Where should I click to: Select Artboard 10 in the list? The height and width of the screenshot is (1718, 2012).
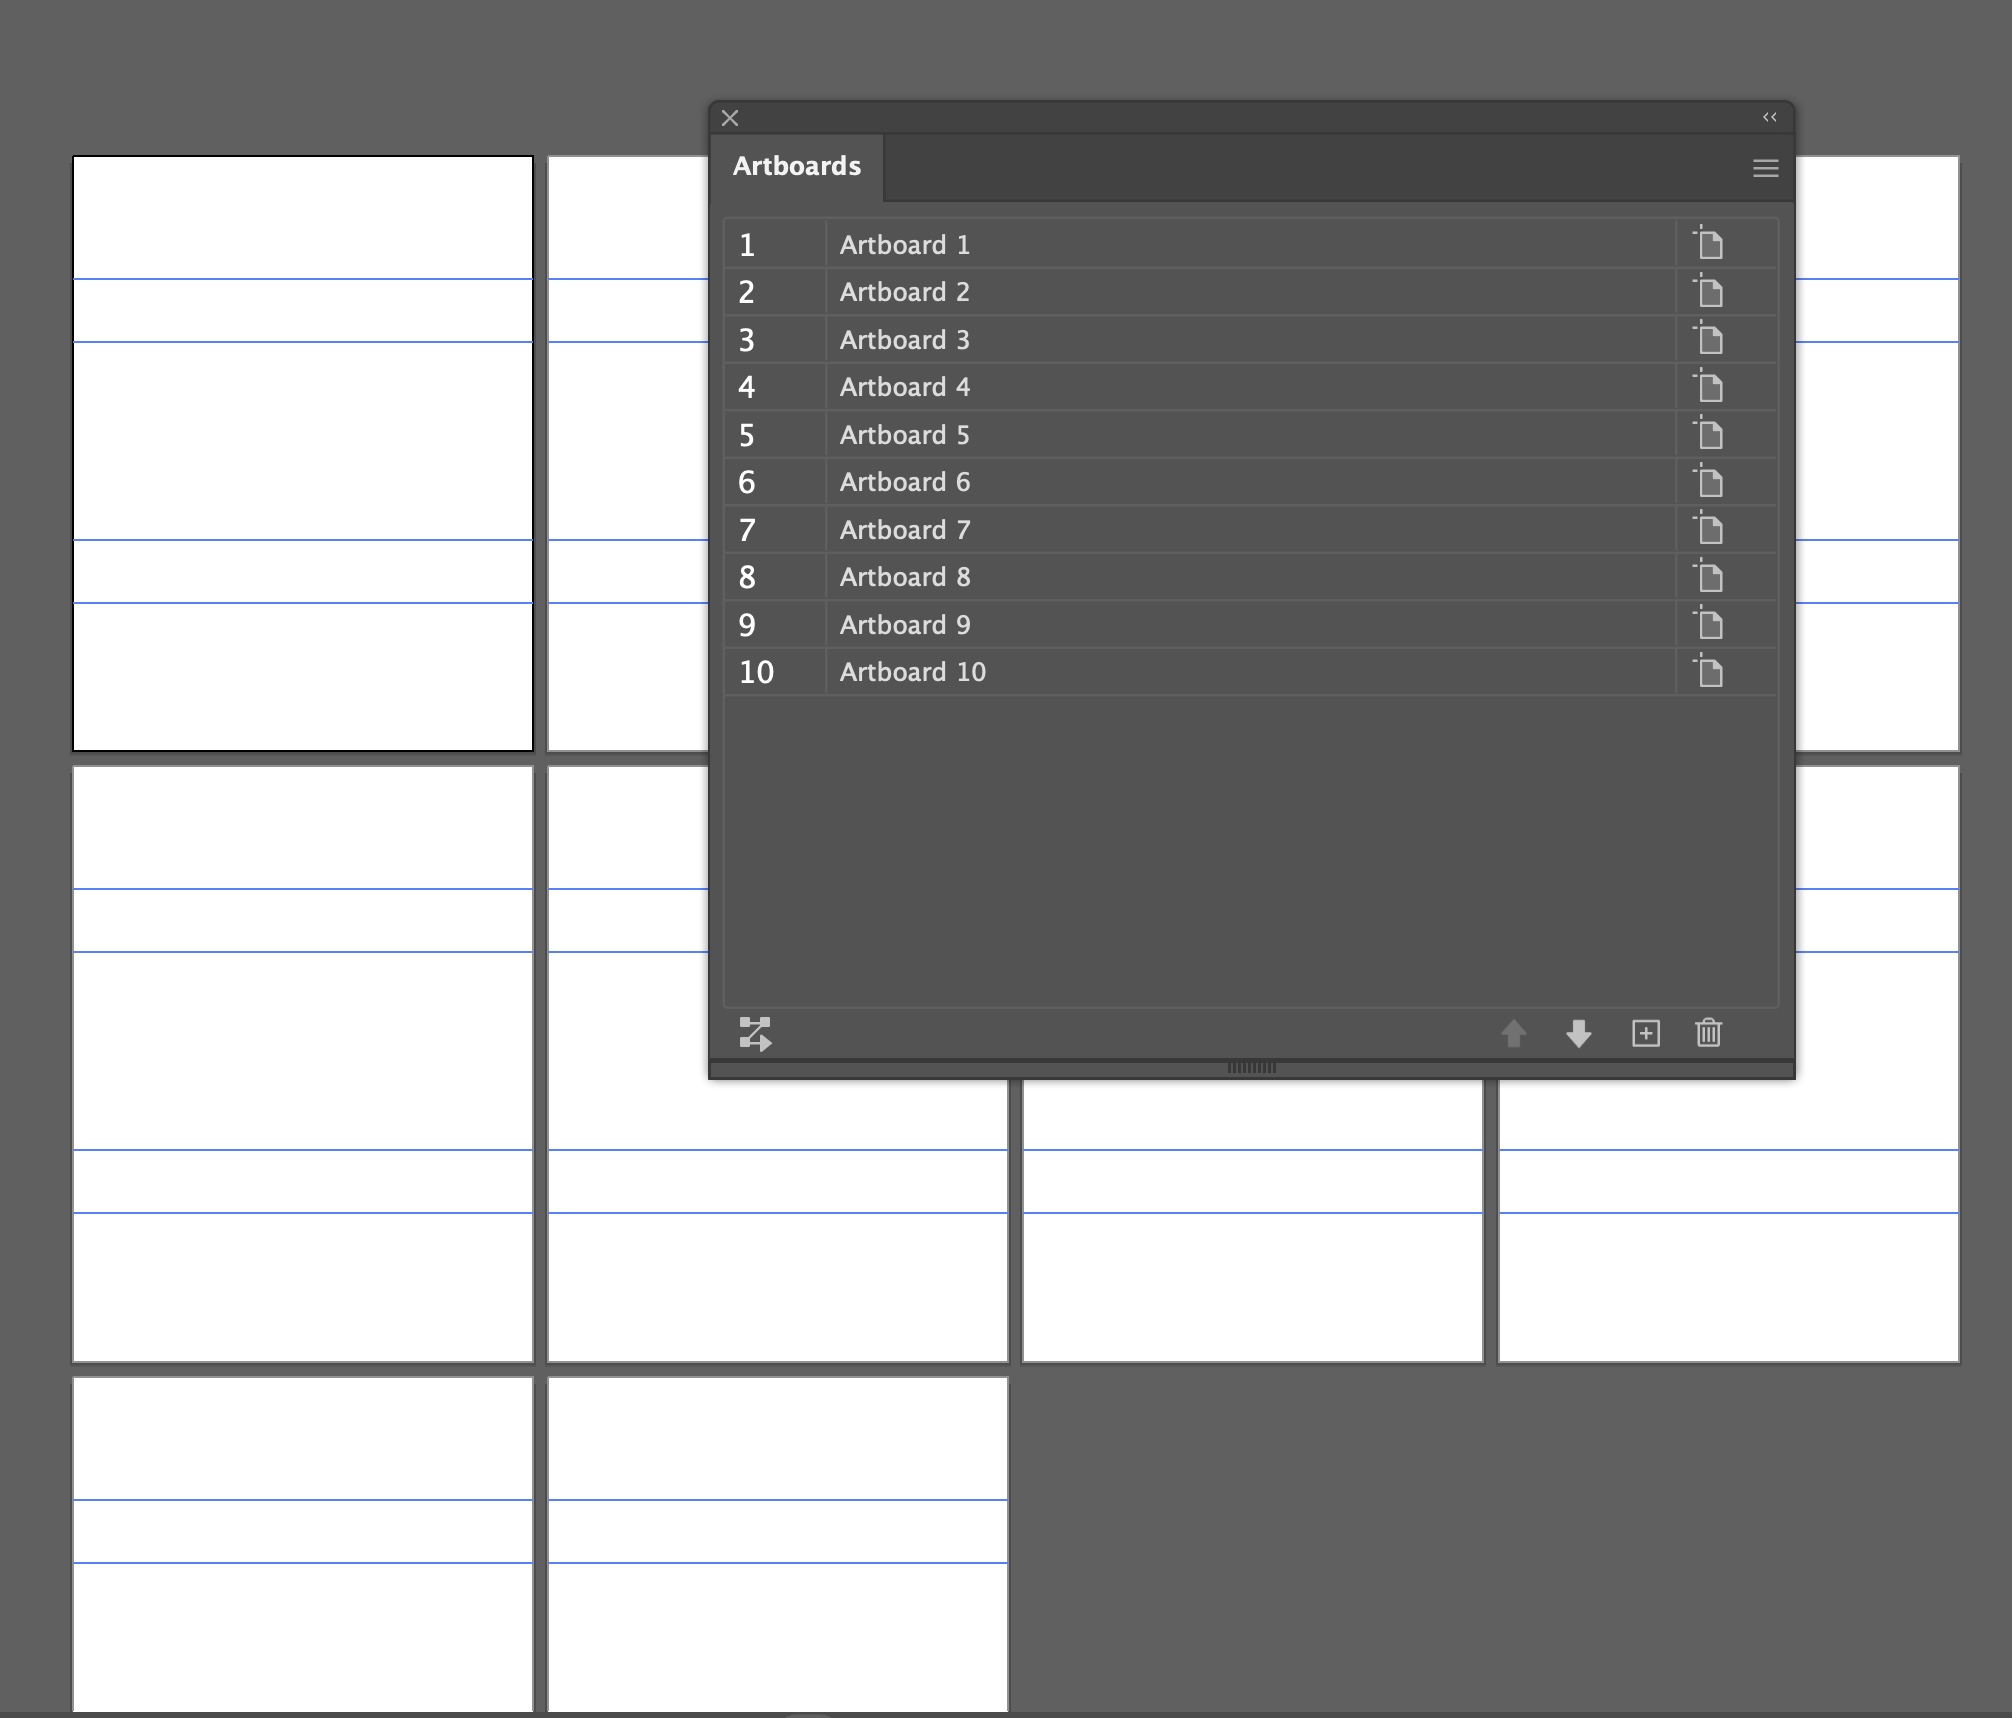[1100, 672]
